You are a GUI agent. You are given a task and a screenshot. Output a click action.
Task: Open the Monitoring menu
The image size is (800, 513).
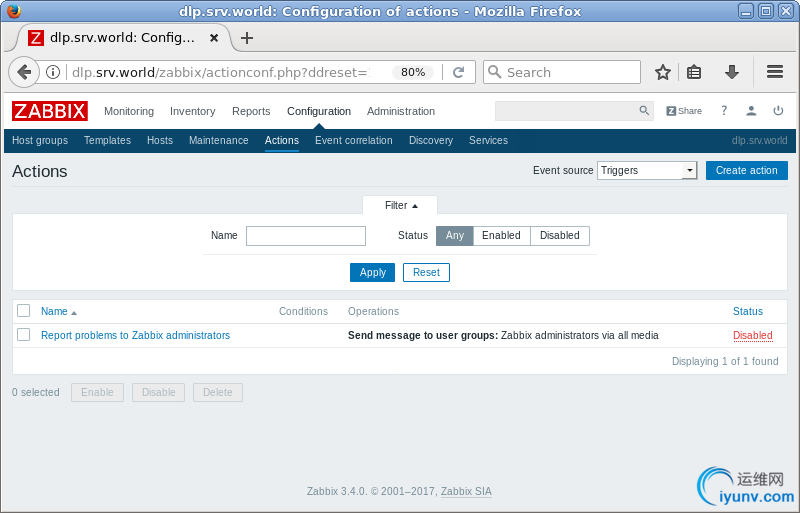click(129, 111)
